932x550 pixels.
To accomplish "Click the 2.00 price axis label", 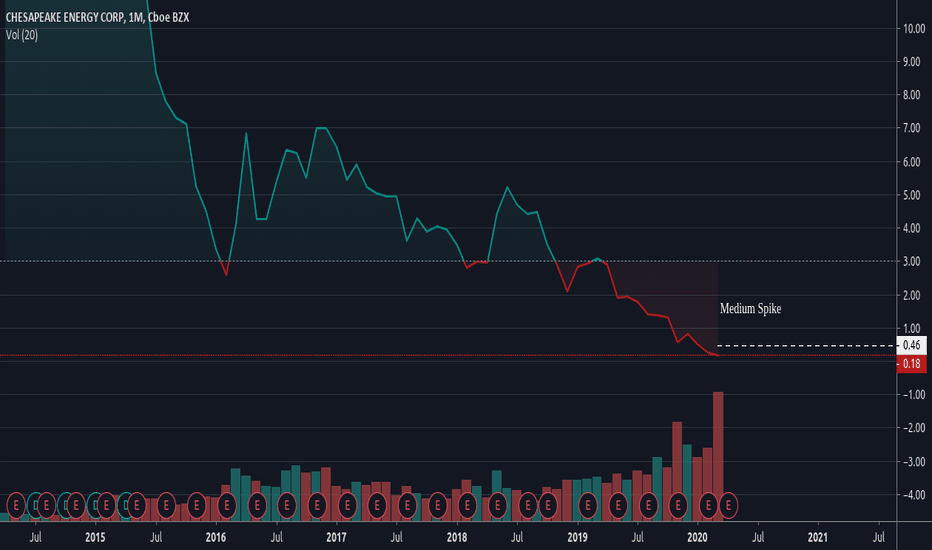I will pyautogui.click(x=912, y=296).
